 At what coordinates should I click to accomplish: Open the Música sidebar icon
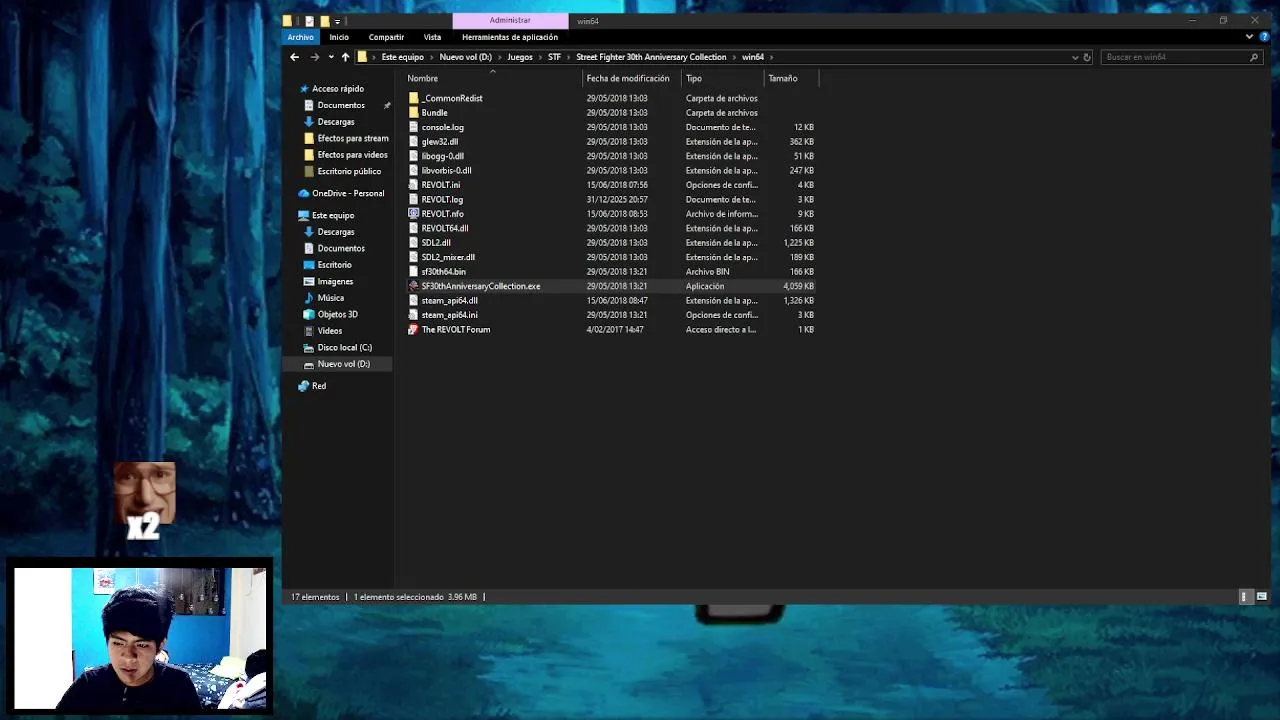tap(309, 298)
